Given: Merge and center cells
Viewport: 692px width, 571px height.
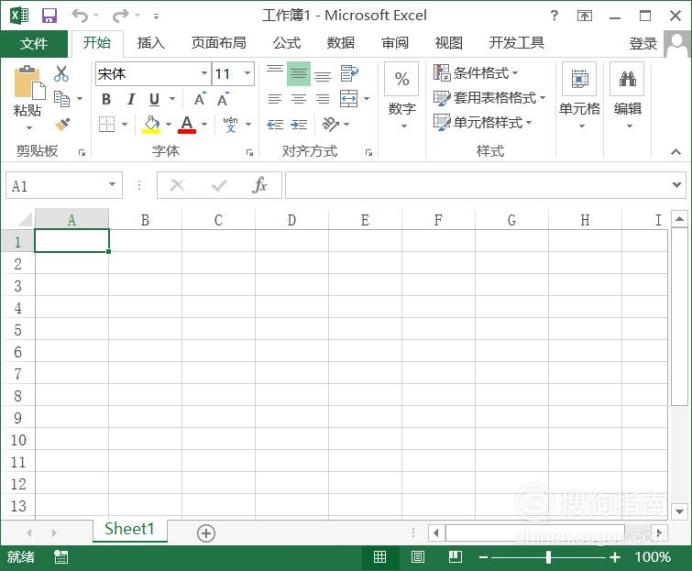Looking at the screenshot, I should pos(349,99).
